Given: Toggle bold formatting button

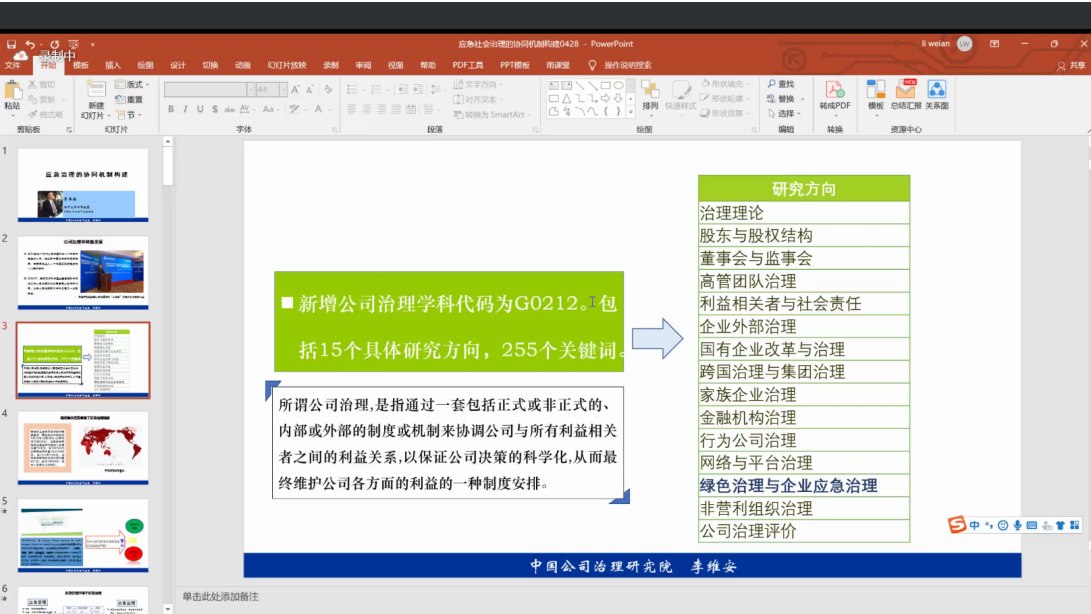Looking at the screenshot, I should pos(171,109).
